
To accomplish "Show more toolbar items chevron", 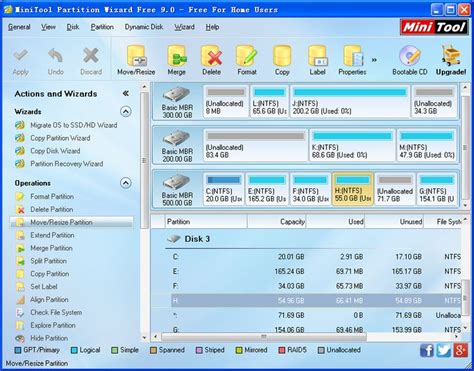I will [x=374, y=60].
